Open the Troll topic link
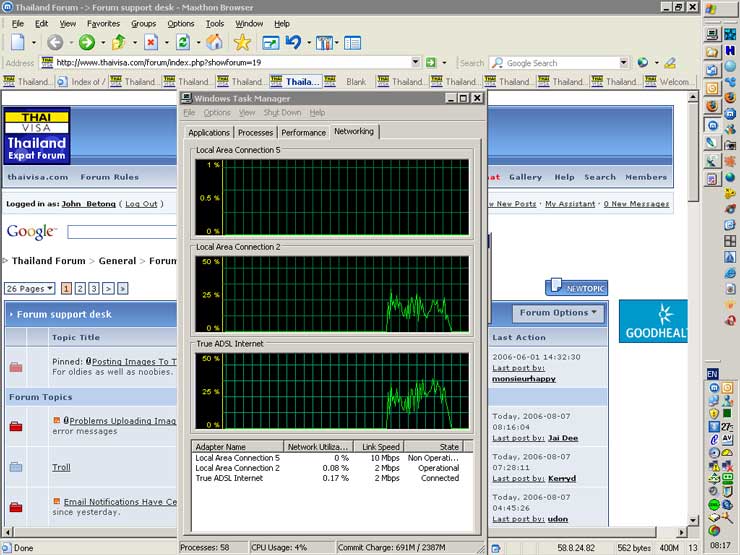The height and width of the screenshot is (555, 740). [61, 467]
